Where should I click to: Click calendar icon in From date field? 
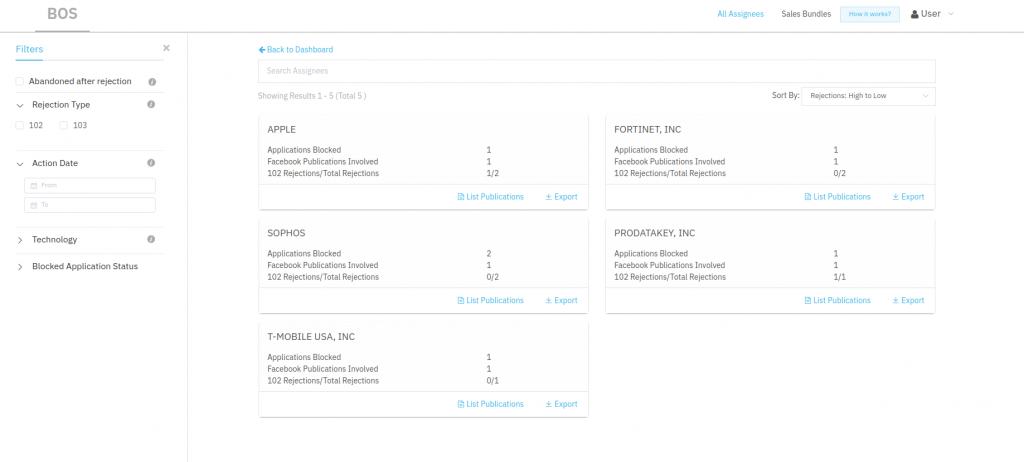(x=34, y=186)
